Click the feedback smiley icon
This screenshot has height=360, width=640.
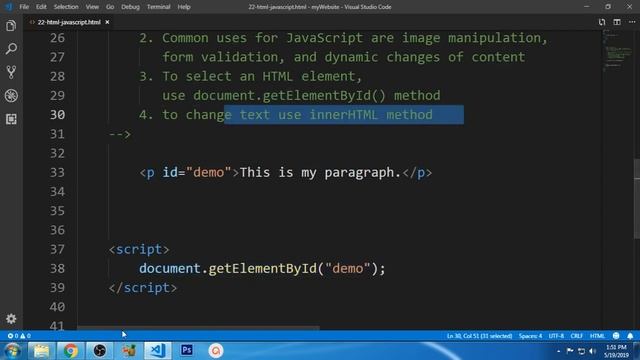(x=616, y=336)
